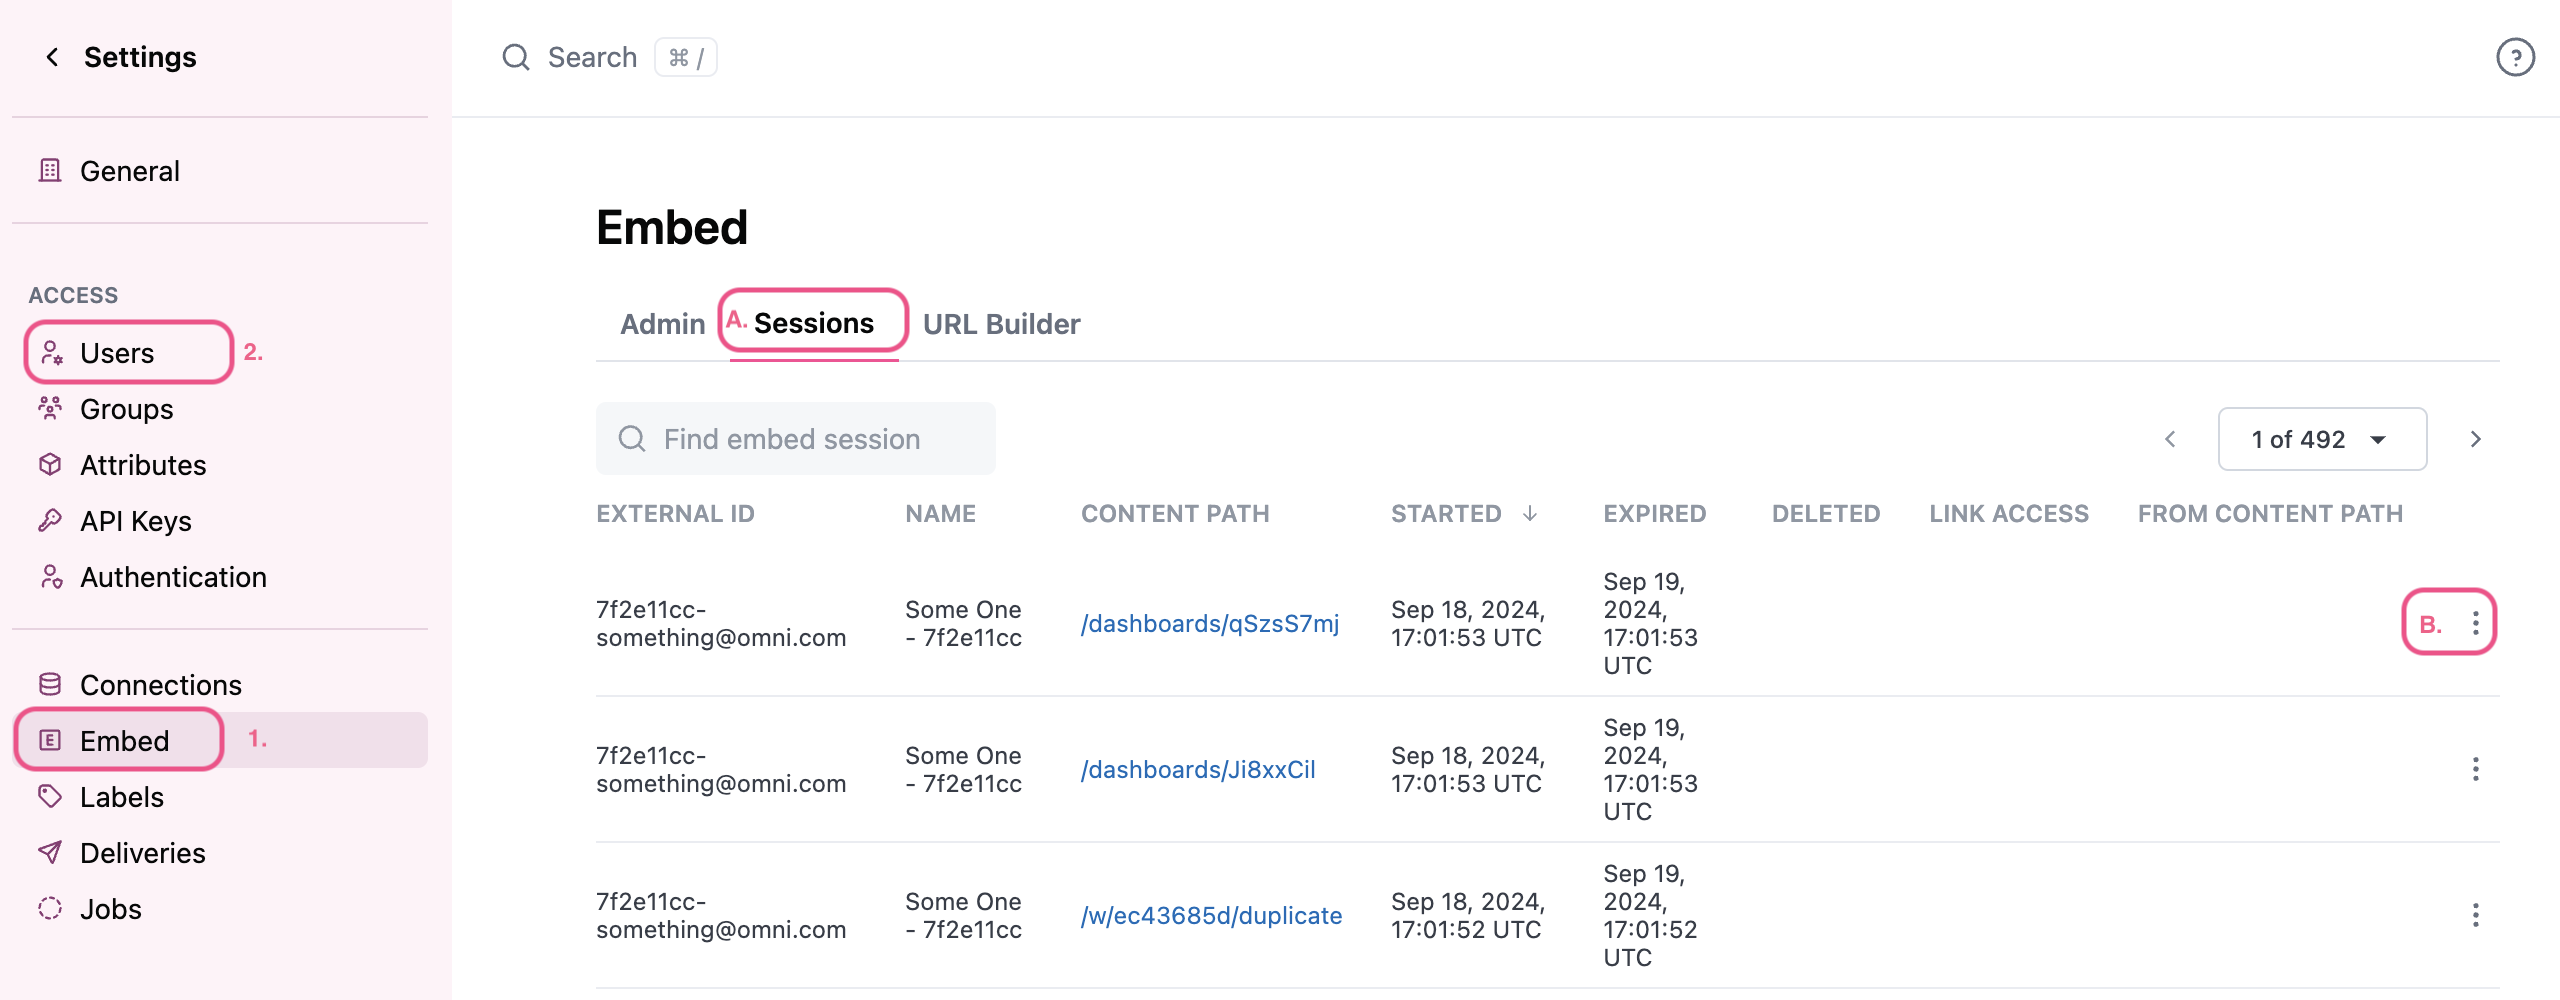The height and width of the screenshot is (1000, 2560).
Task: Open options menu for /w/ec43685d/duplicate row
Action: [2475, 915]
